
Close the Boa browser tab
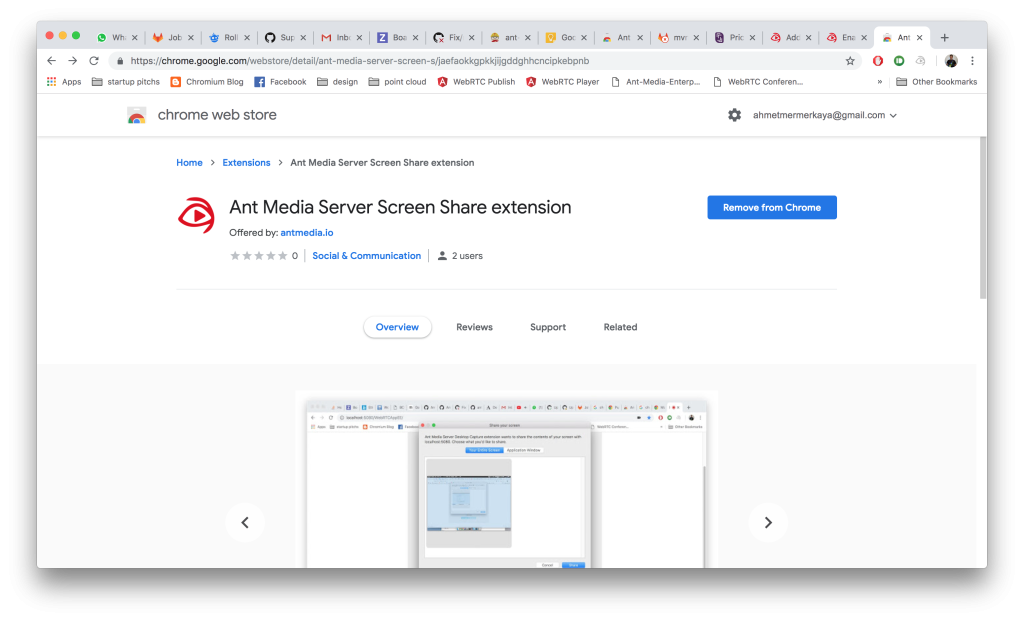(415, 38)
